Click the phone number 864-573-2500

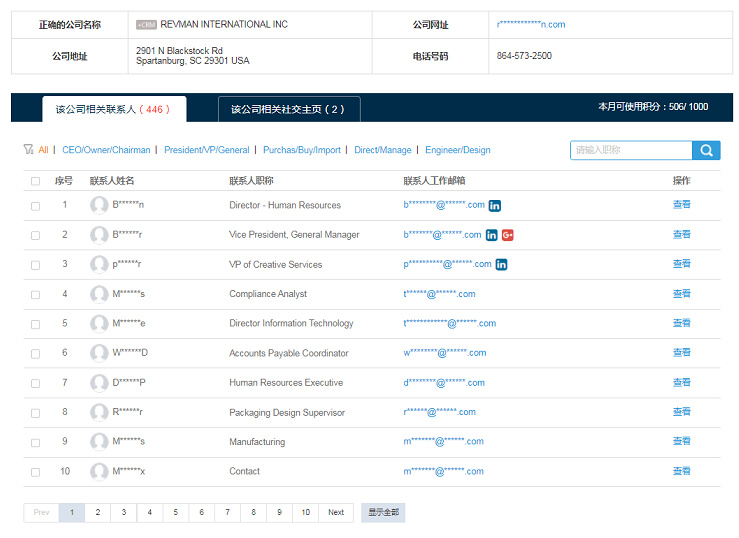(524, 56)
